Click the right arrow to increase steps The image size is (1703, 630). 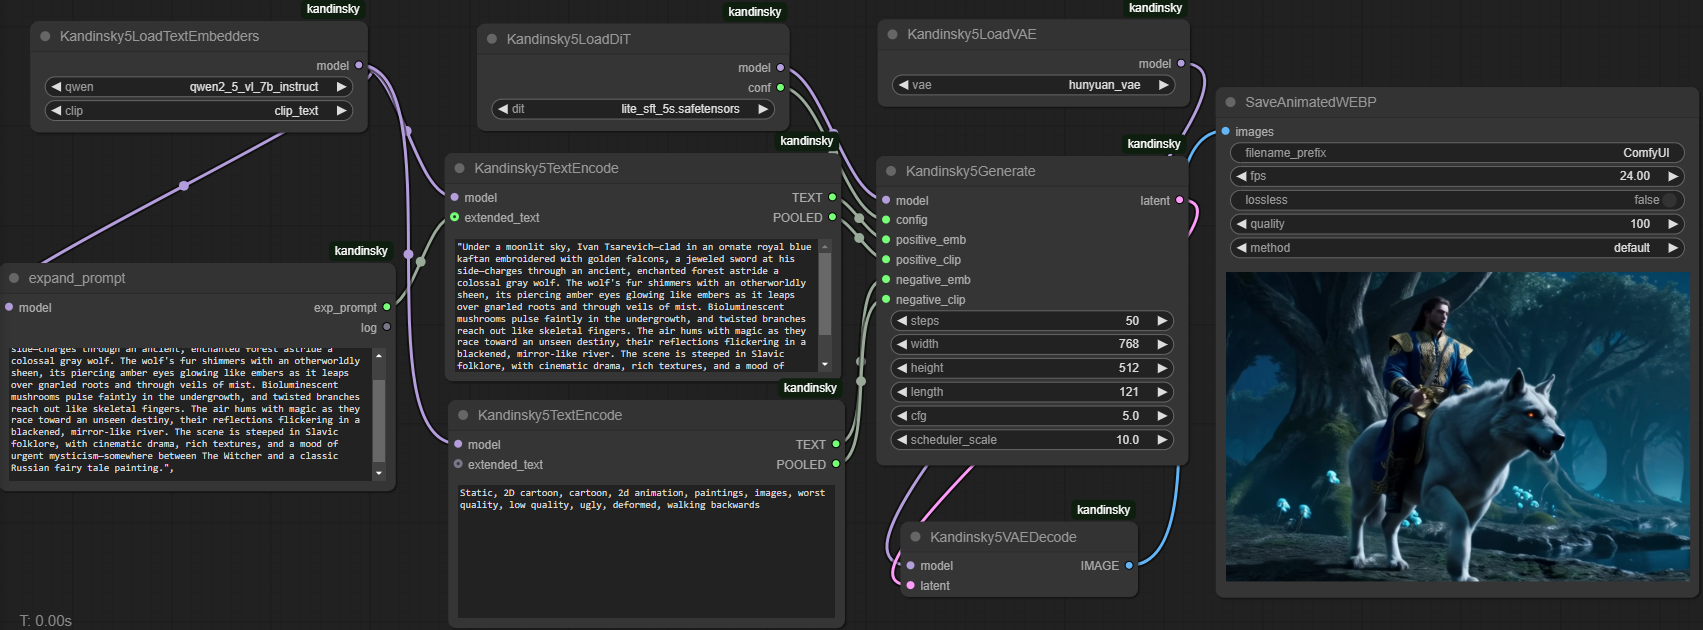point(1162,321)
